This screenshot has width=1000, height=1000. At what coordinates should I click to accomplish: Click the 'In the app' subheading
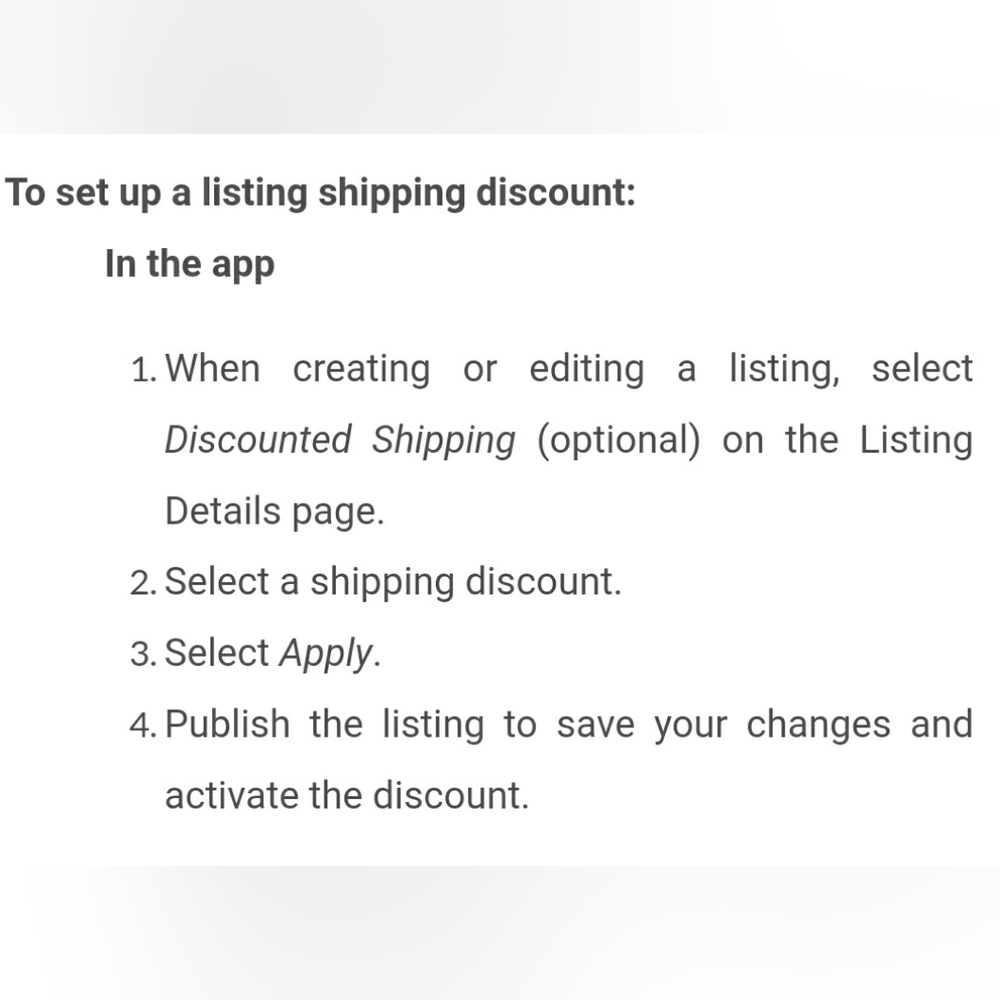pyautogui.click(x=189, y=264)
